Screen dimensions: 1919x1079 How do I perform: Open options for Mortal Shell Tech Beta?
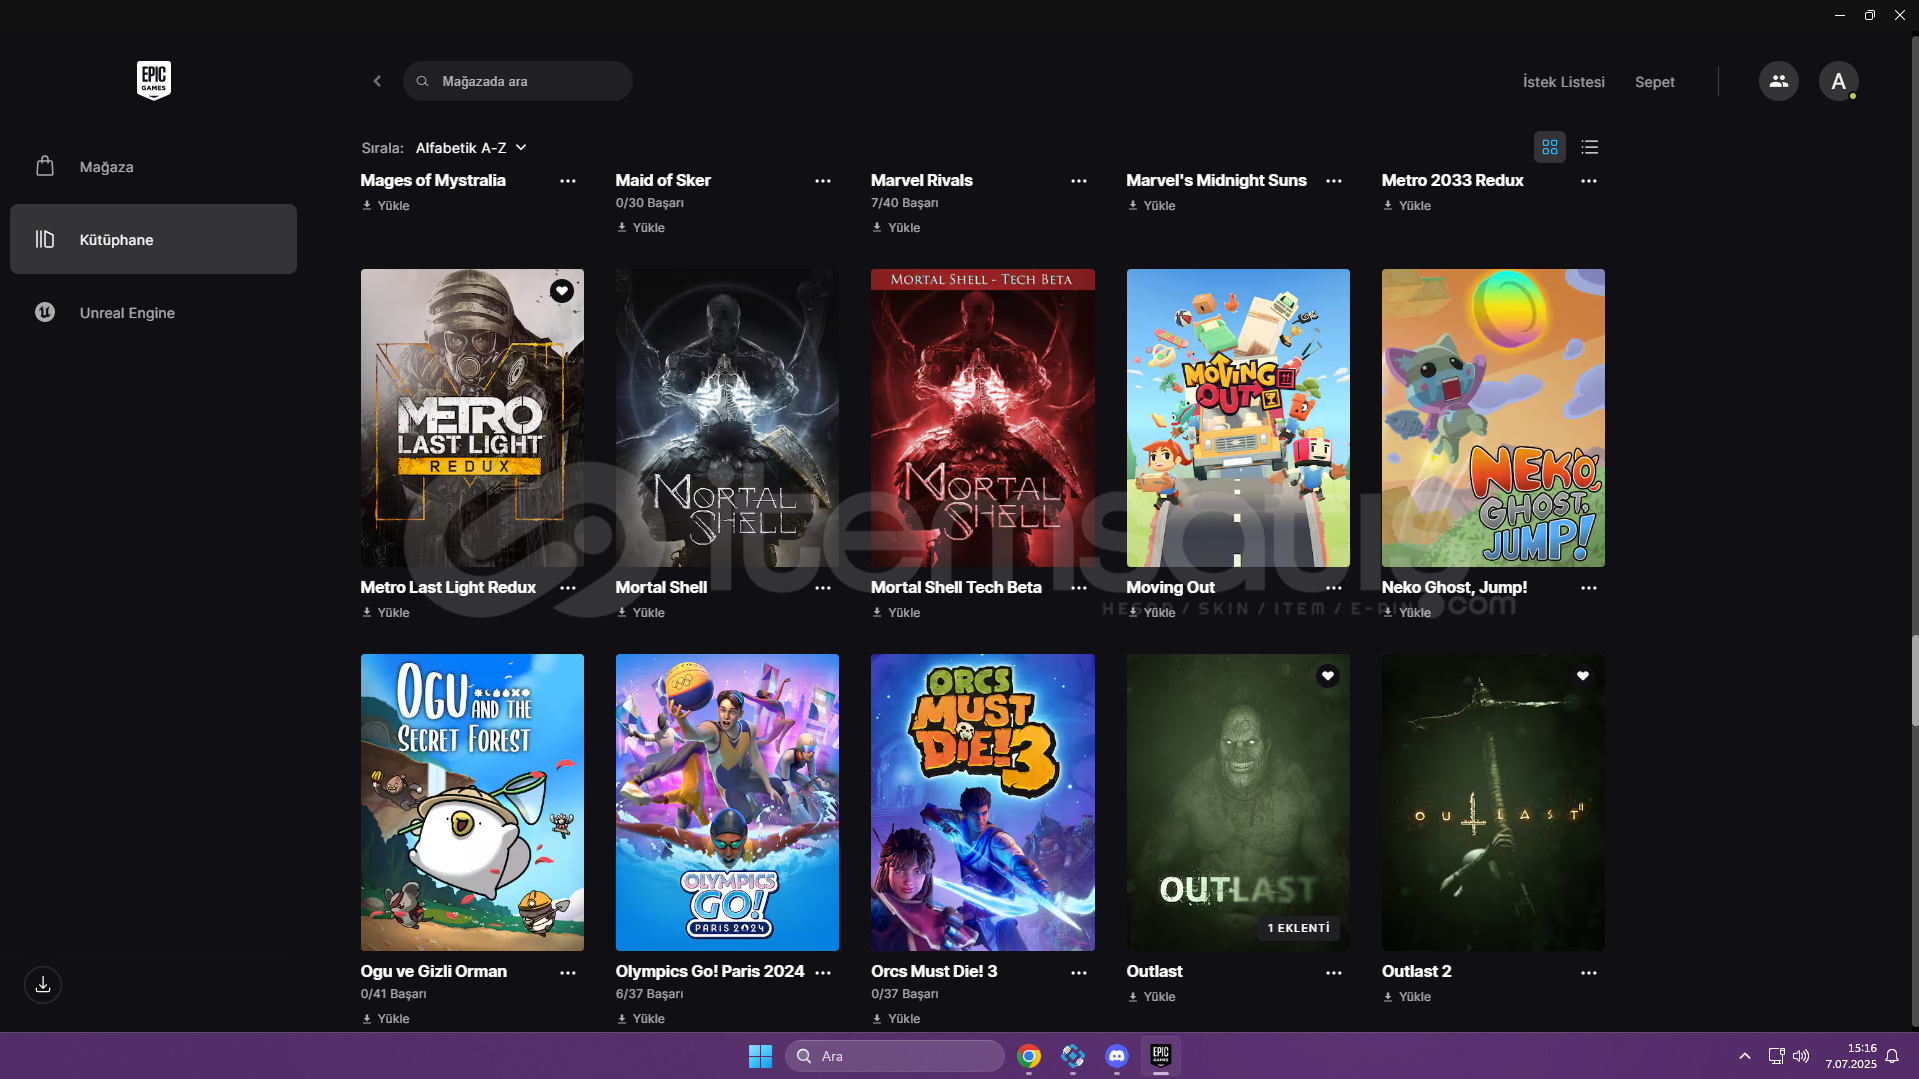click(1078, 588)
